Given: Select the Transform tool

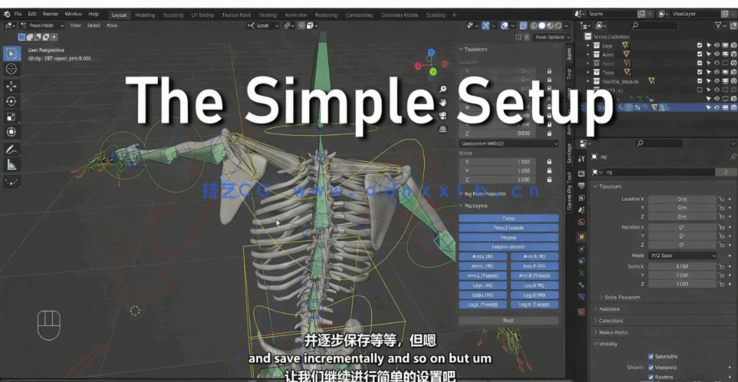Looking at the screenshot, I should coord(12,132).
